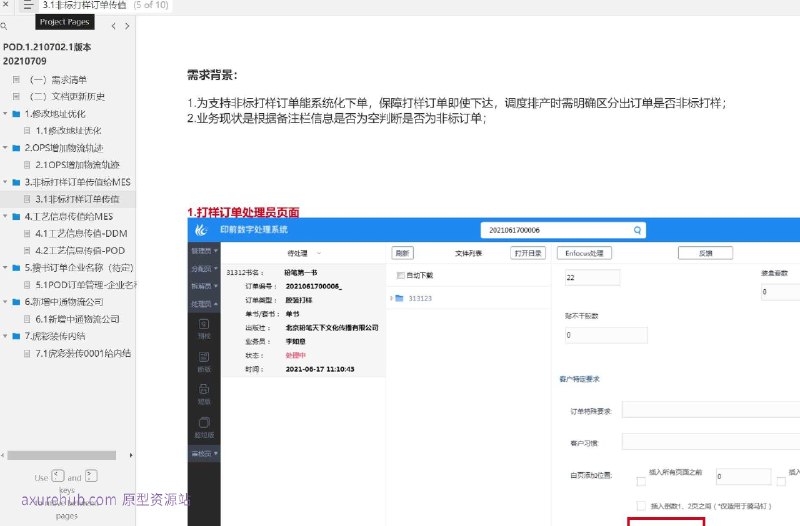The image size is (800, 526).
Task: Click the sitemap scrollbar right arrow
Action: coord(131,455)
